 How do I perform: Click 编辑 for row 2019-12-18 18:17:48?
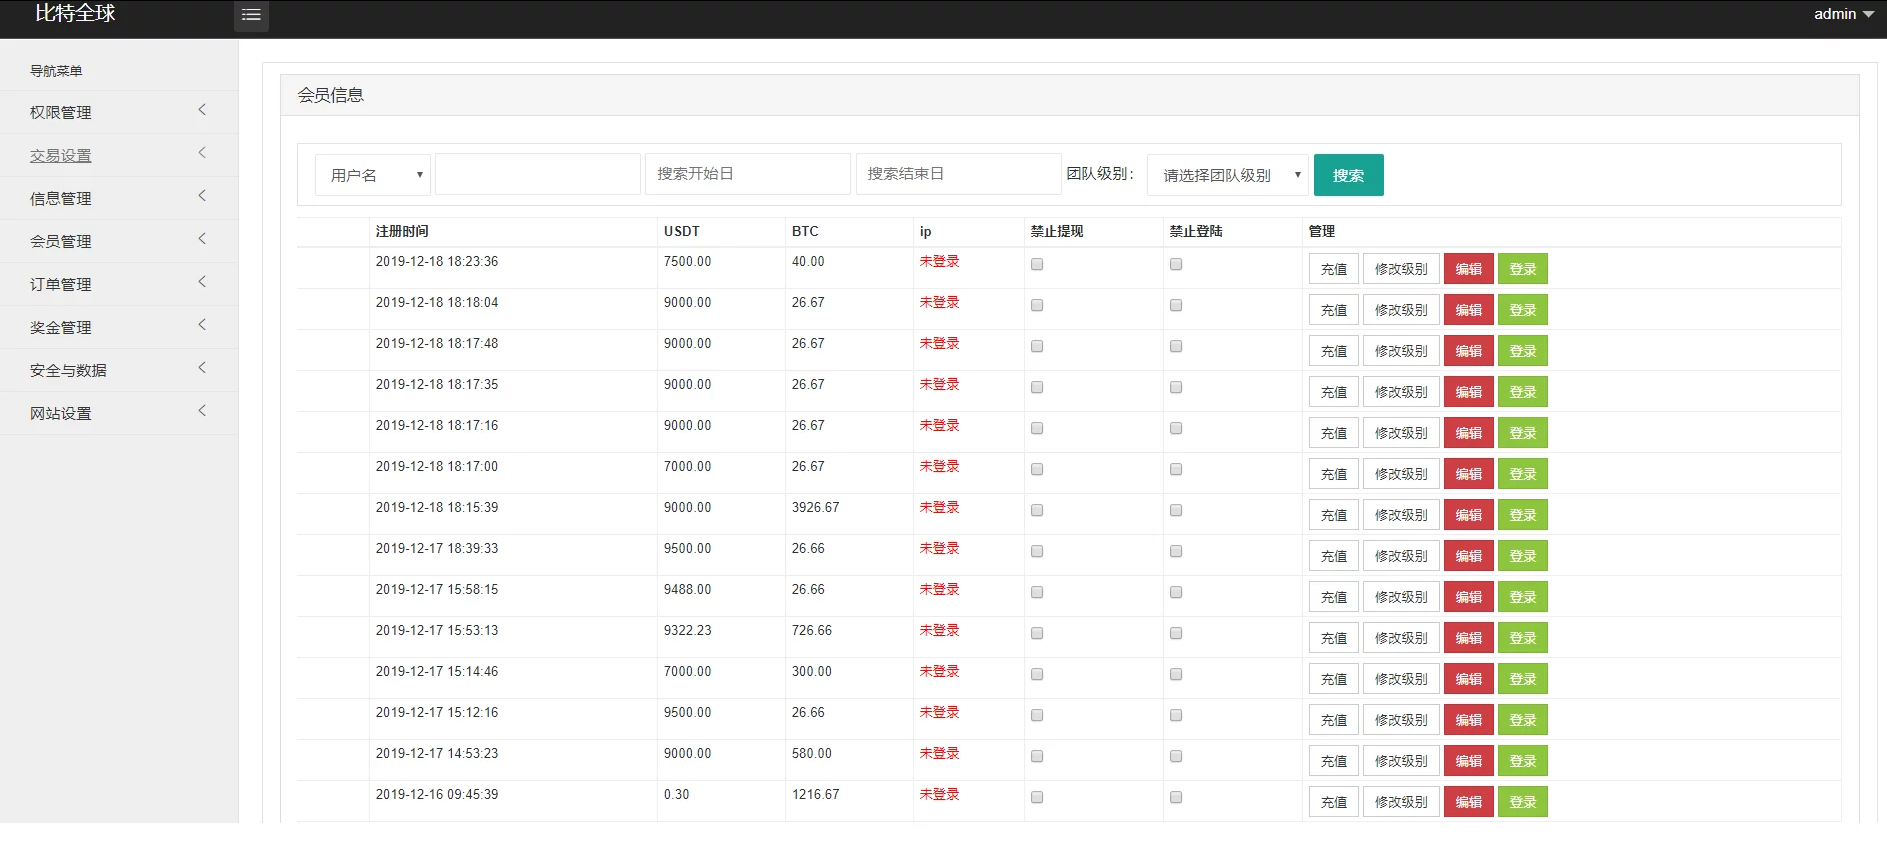[x=1469, y=351]
